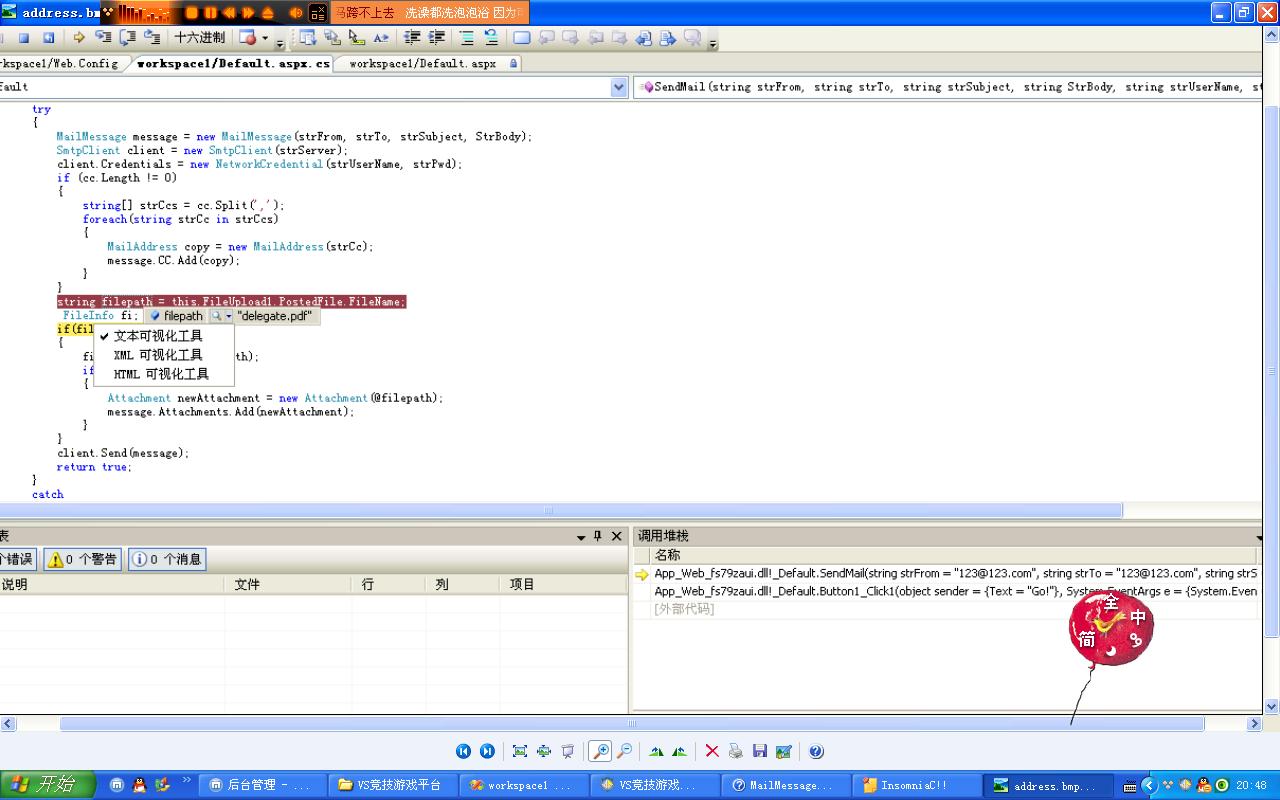Switch to workspace1/Default.aspx tab
The image size is (1280, 800).
(x=422, y=63)
